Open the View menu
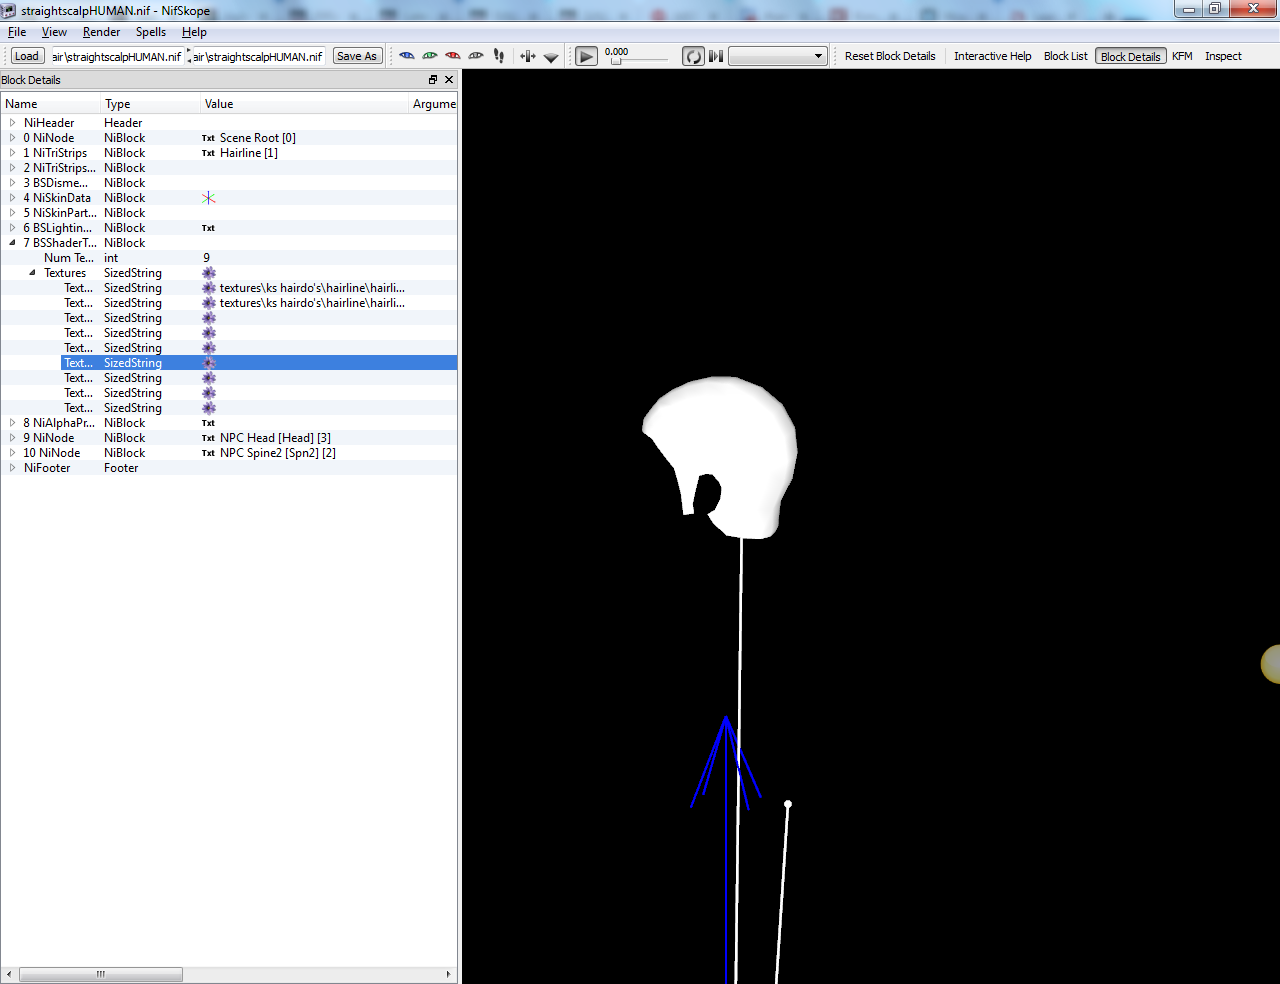The width and height of the screenshot is (1280, 984). 54,32
